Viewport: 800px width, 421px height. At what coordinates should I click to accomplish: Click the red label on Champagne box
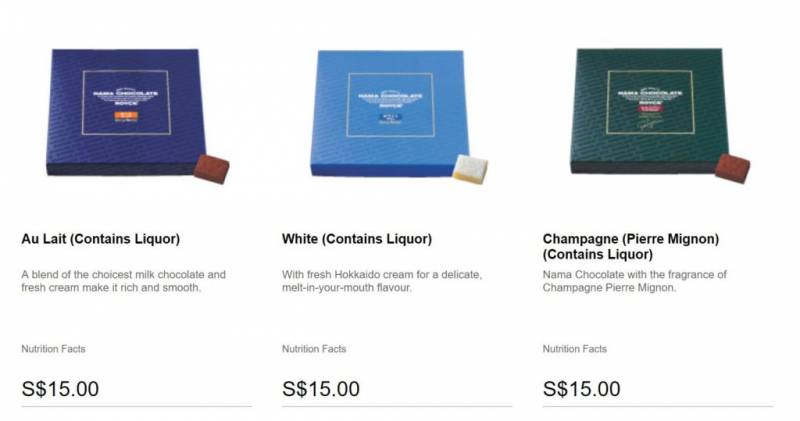coord(649,108)
